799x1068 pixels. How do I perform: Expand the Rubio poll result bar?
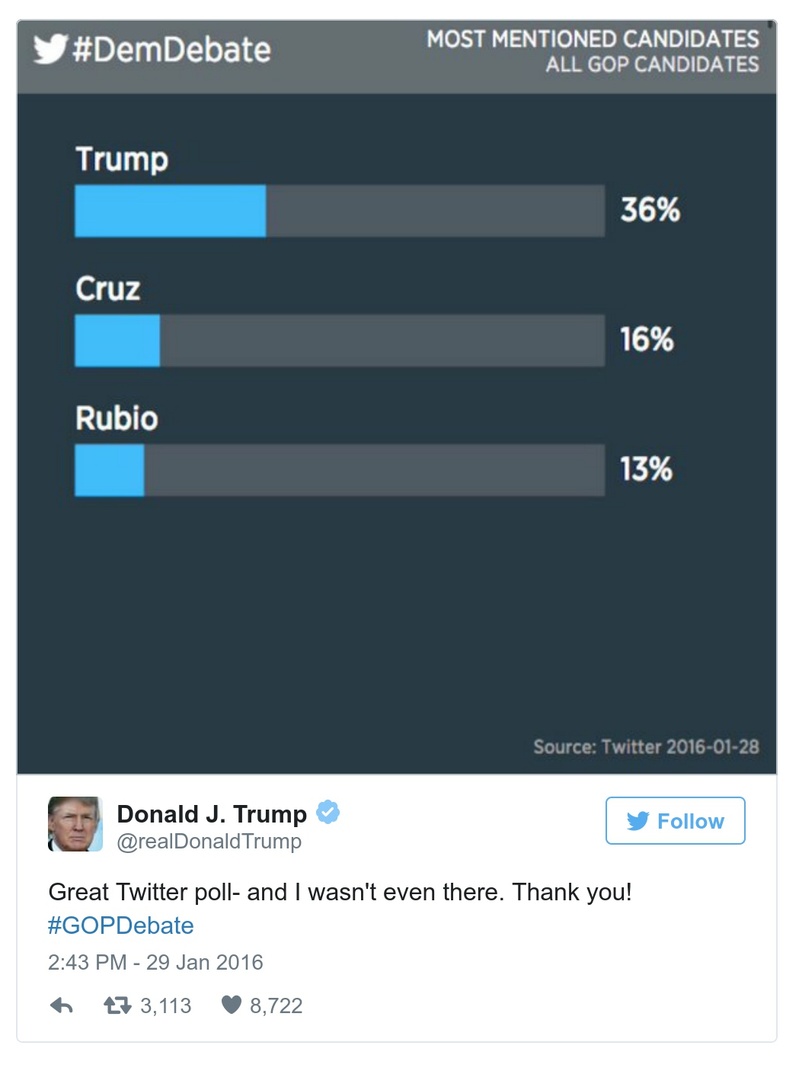point(338,469)
